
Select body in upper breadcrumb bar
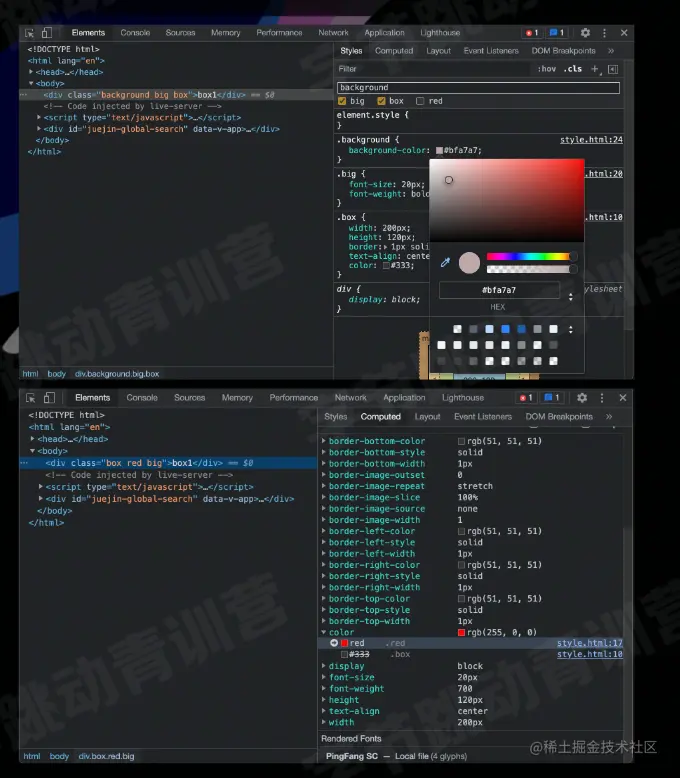point(57,374)
